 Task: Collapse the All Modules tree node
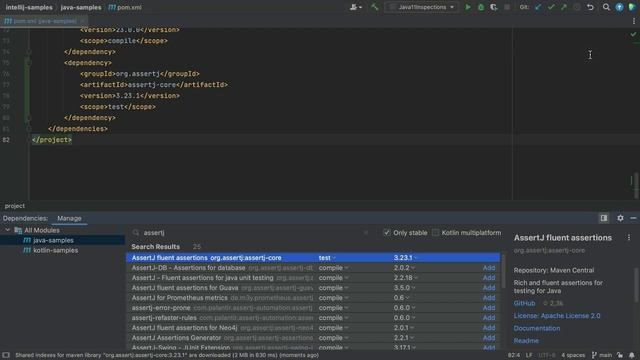pos(7,230)
